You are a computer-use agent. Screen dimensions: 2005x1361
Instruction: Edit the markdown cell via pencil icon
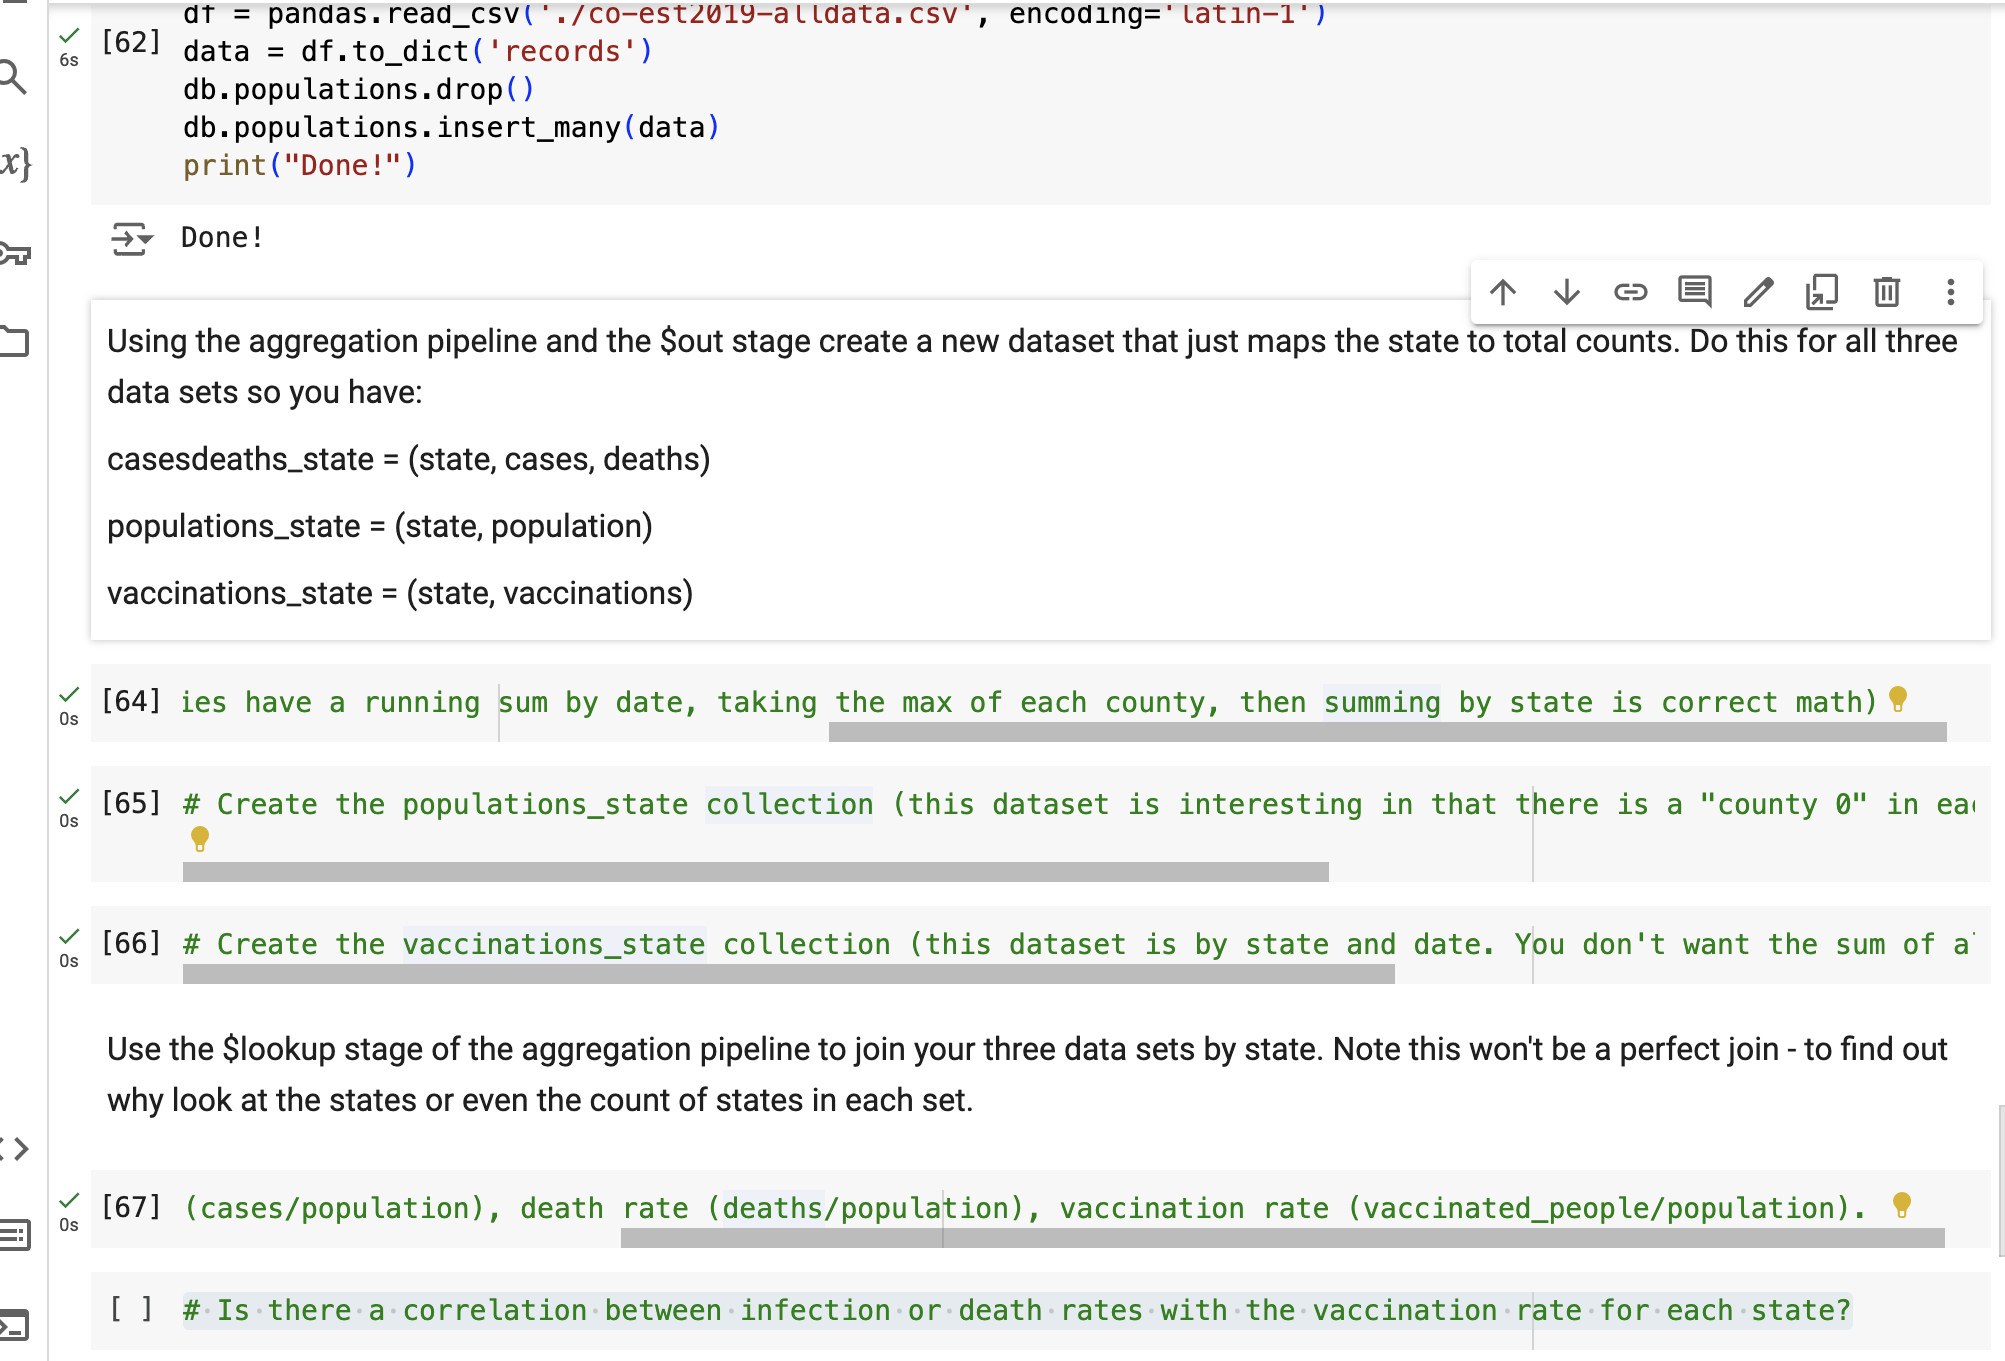click(x=1759, y=292)
